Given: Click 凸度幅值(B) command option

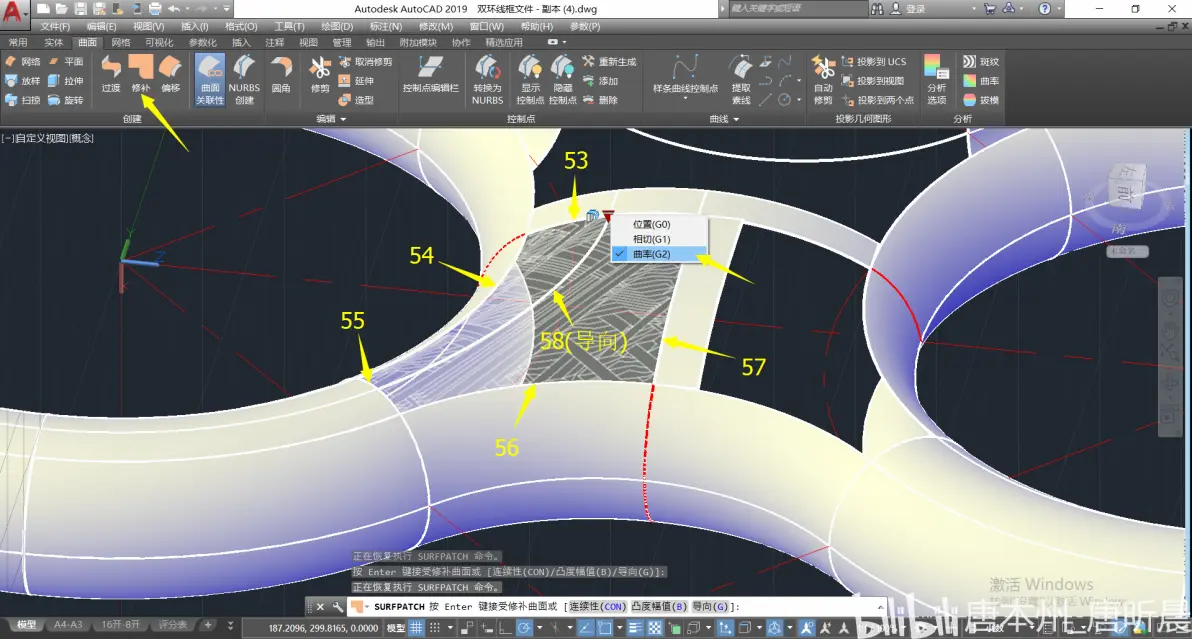Looking at the screenshot, I should coord(658,606).
